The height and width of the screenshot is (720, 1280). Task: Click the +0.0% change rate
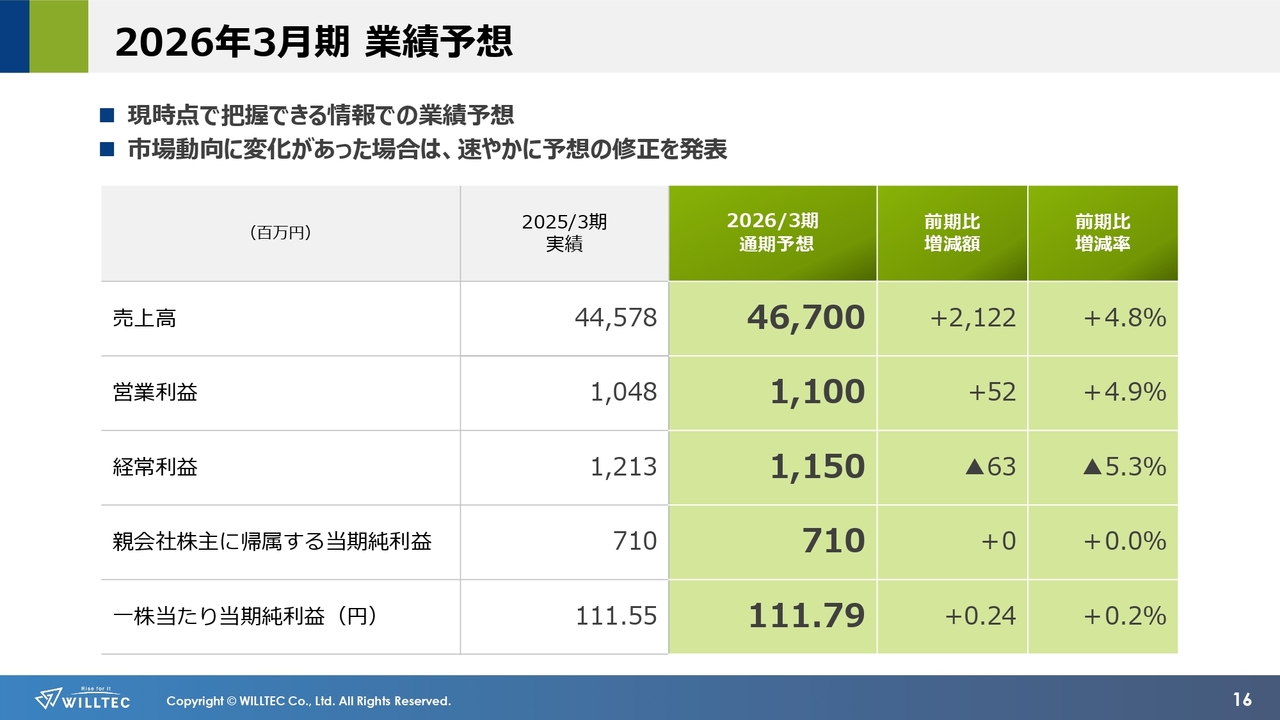[1125, 541]
